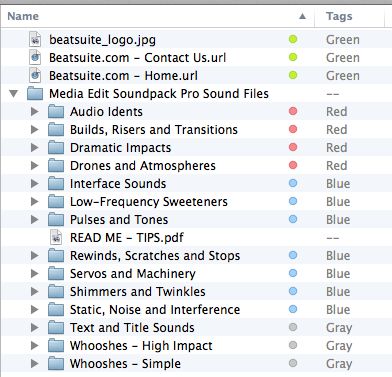392x377 pixels.
Task: Click the Drones and Atmospheres folder icon
Action: click(56, 166)
